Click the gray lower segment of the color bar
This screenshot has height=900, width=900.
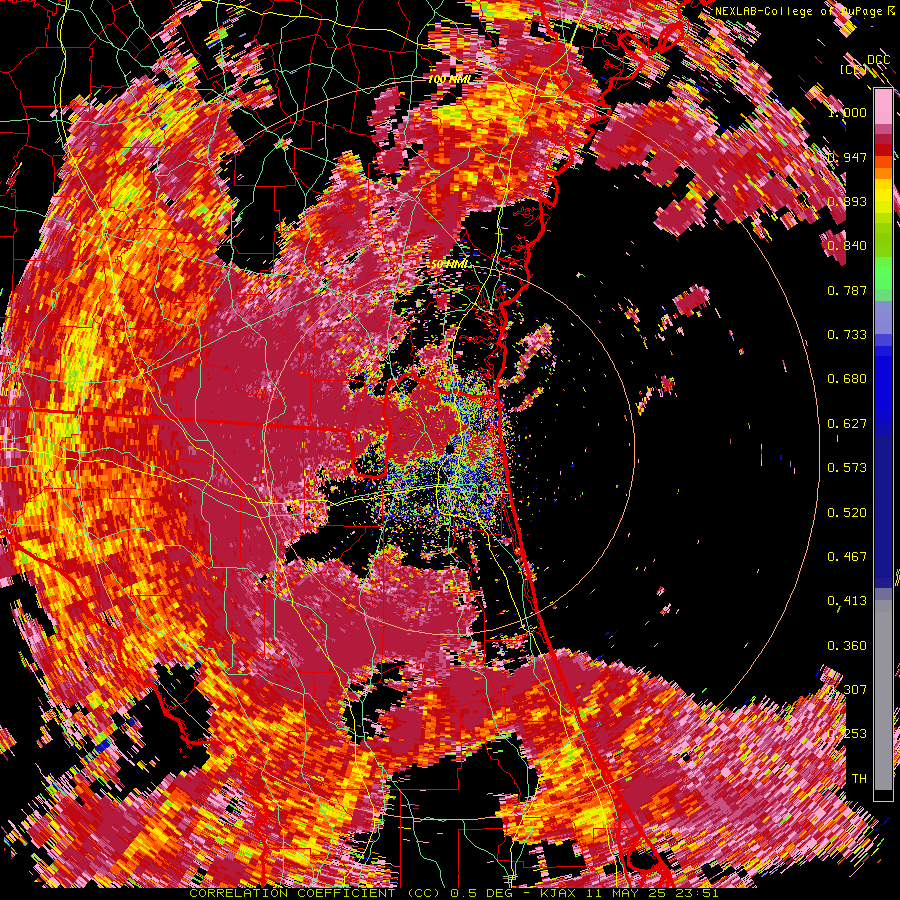[x=883, y=695]
